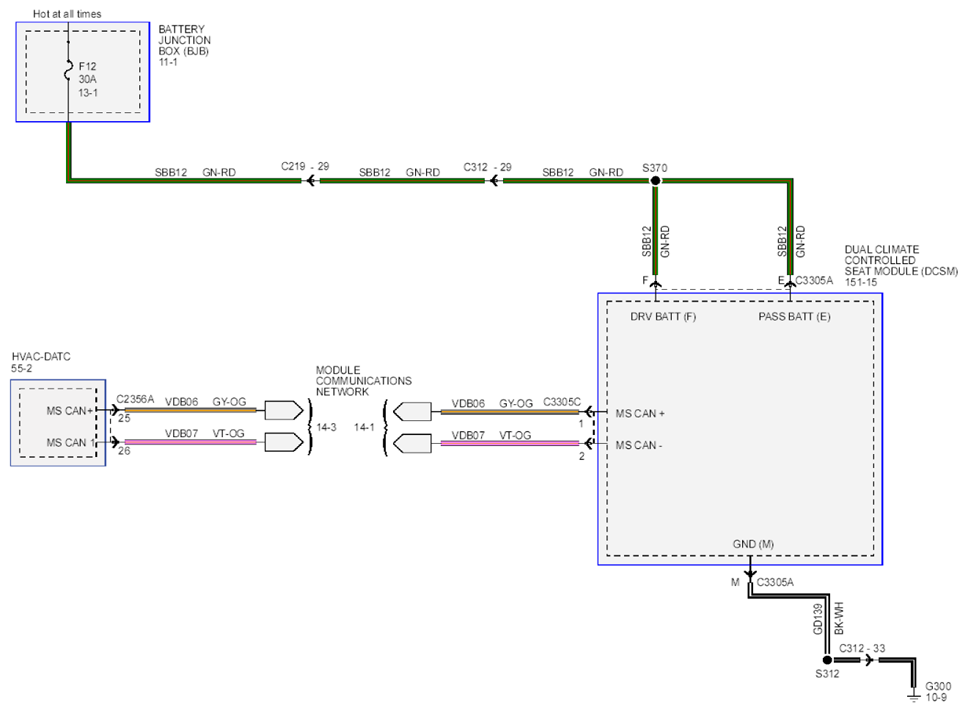Select the HVAC-DATC module label
The width and height of the screenshot is (967, 712).
(41, 357)
